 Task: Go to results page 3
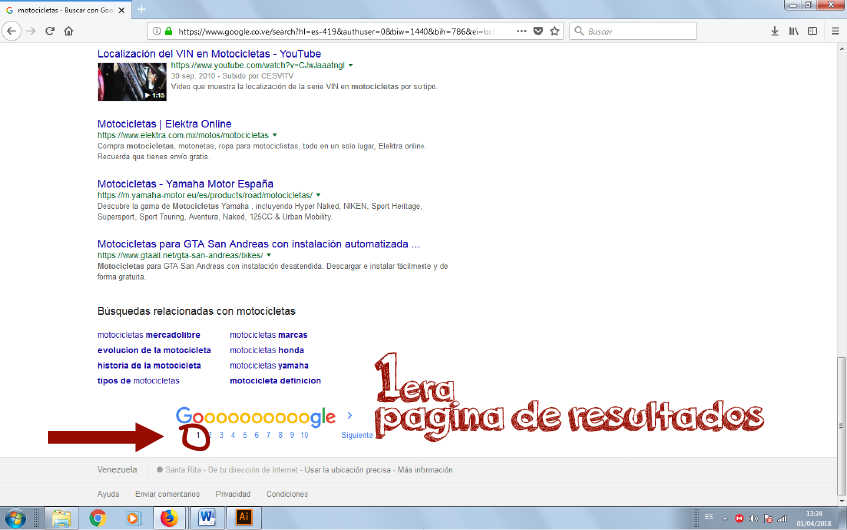coord(221,435)
